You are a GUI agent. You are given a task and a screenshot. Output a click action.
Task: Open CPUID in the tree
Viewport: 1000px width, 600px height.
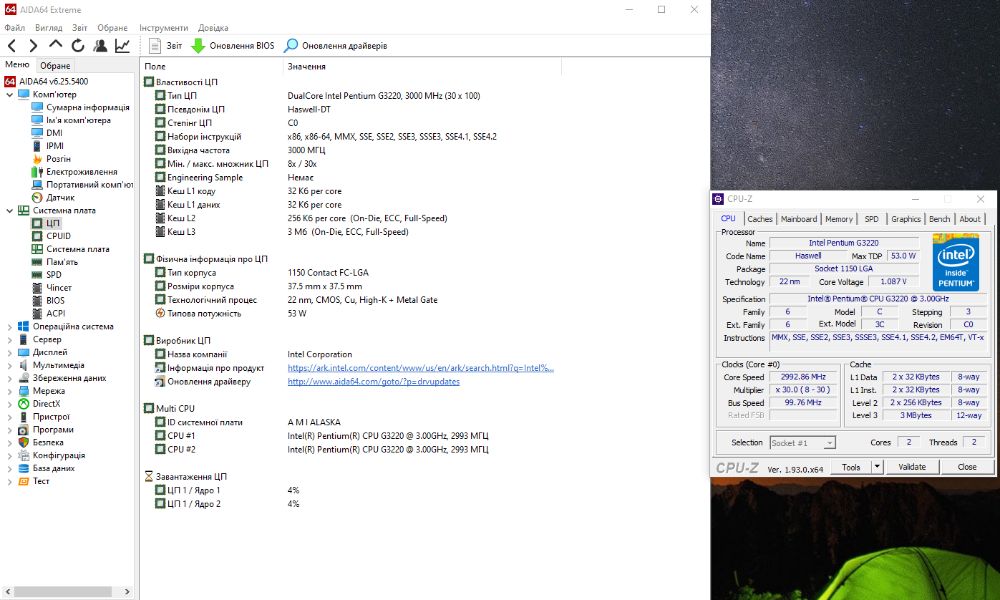[58, 236]
